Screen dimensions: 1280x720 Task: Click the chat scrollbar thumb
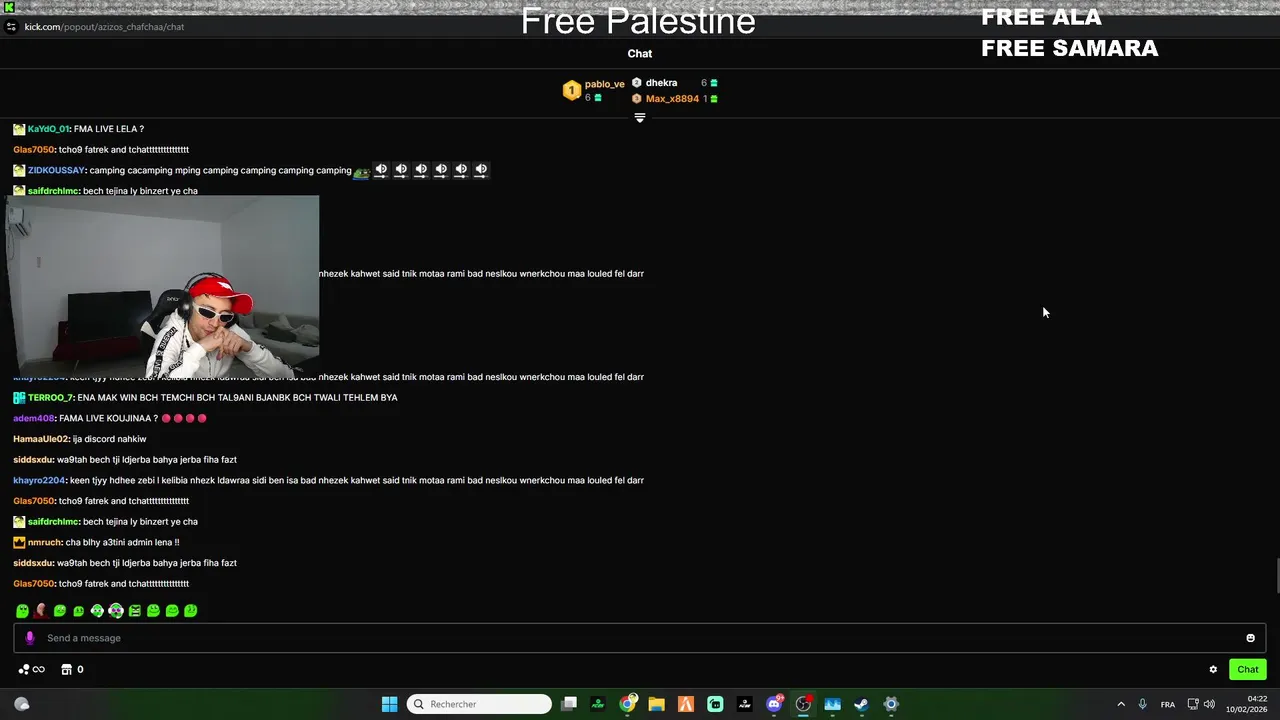1276,576
